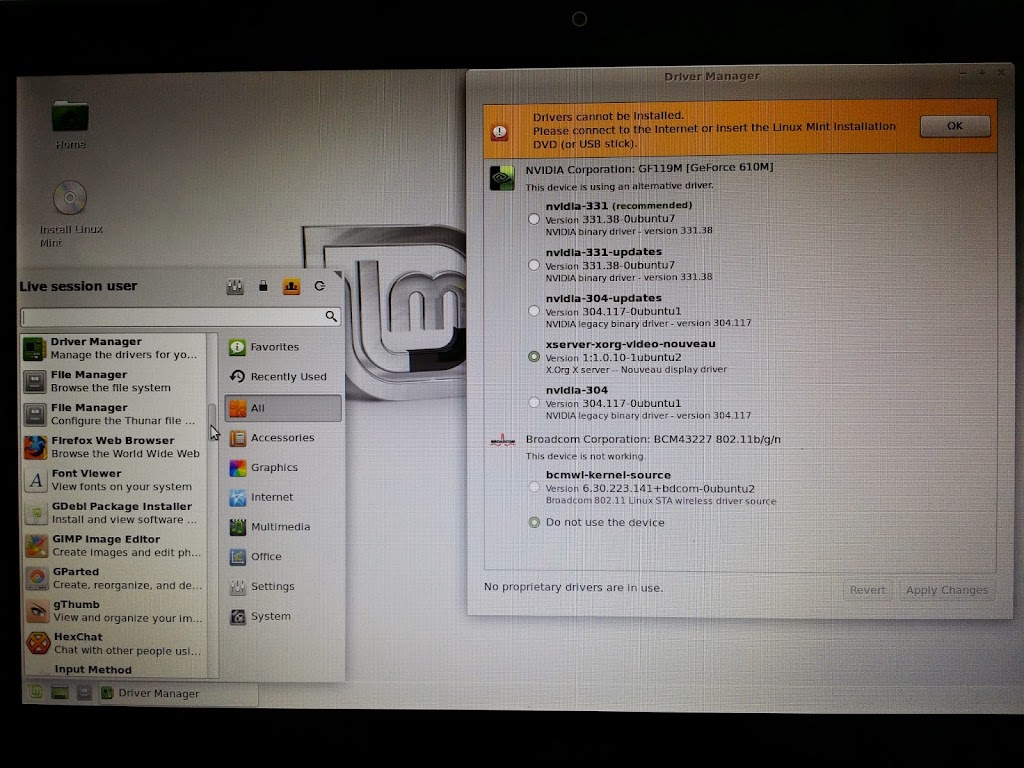This screenshot has width=1024, height=768.
Task: Click the Log Out icon in menu header
Action: 319,287
